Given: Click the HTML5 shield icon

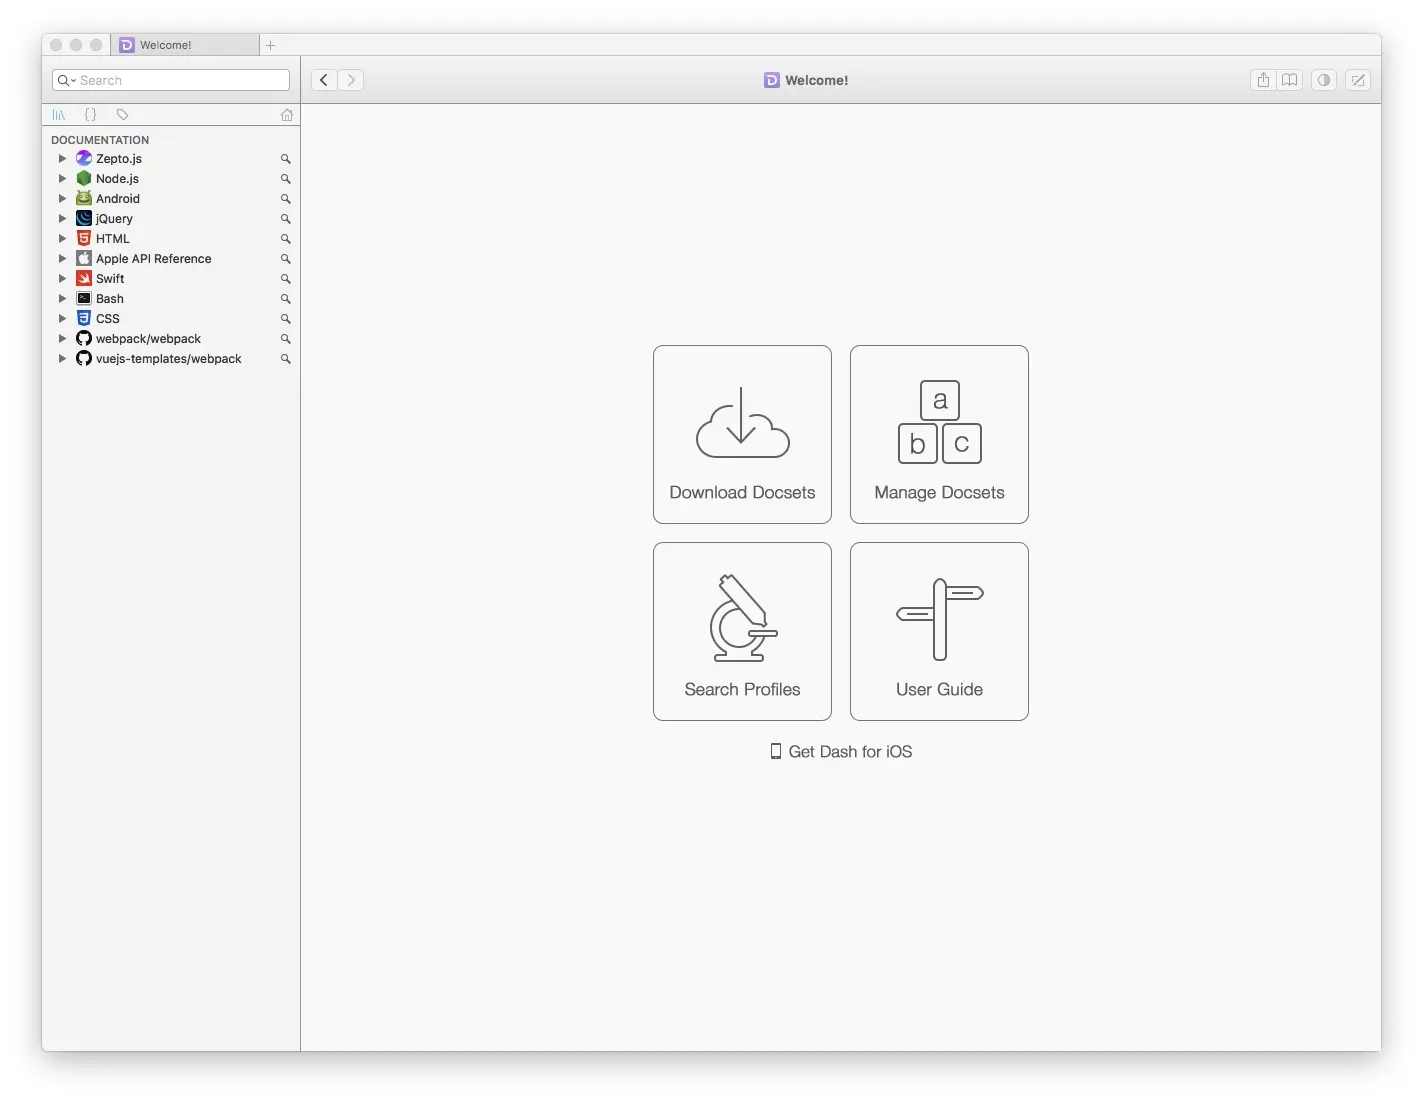Looking at the screenshot, I should (x=84, y=238).
